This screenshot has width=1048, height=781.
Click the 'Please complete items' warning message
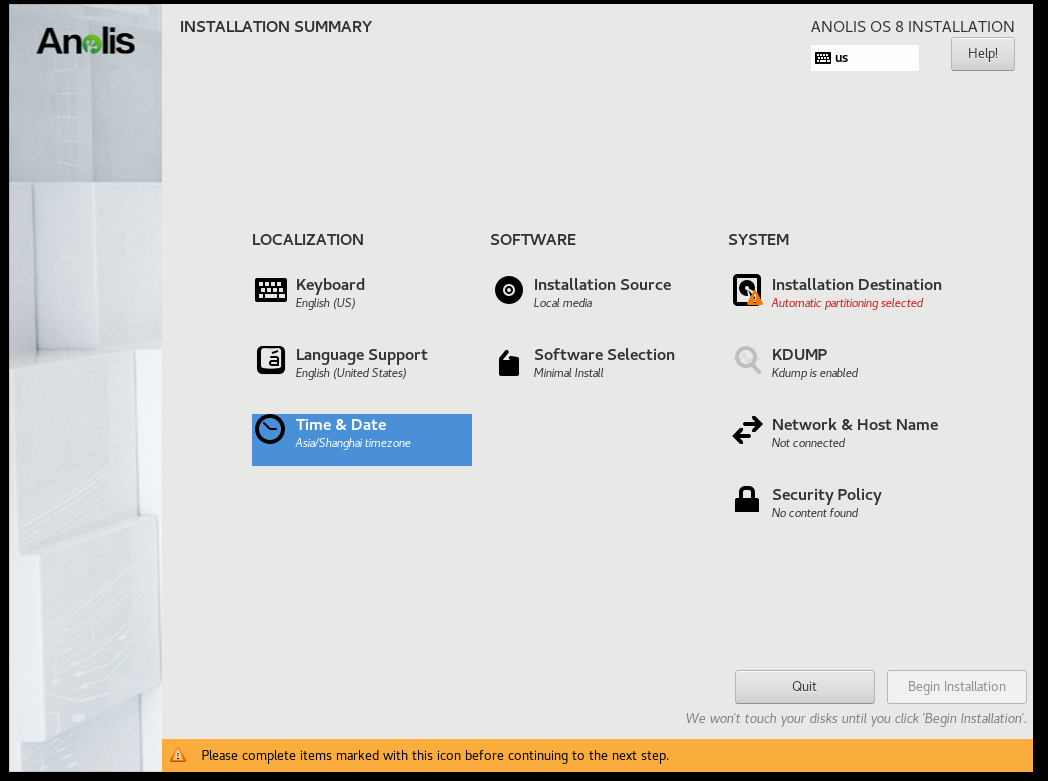tap(435, 755)
